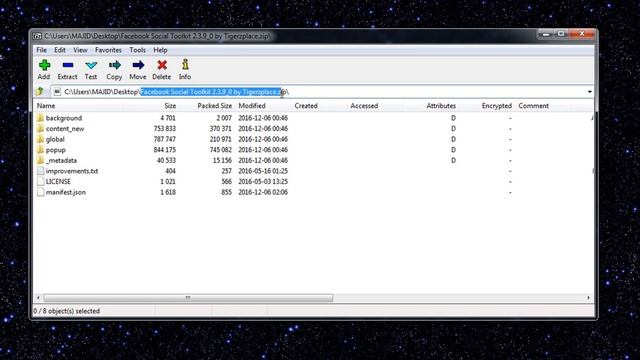The width and height of the screenshot is (640, 360).
Task: Sort by the Accessed column header
Action: click(x=364, y=106)
